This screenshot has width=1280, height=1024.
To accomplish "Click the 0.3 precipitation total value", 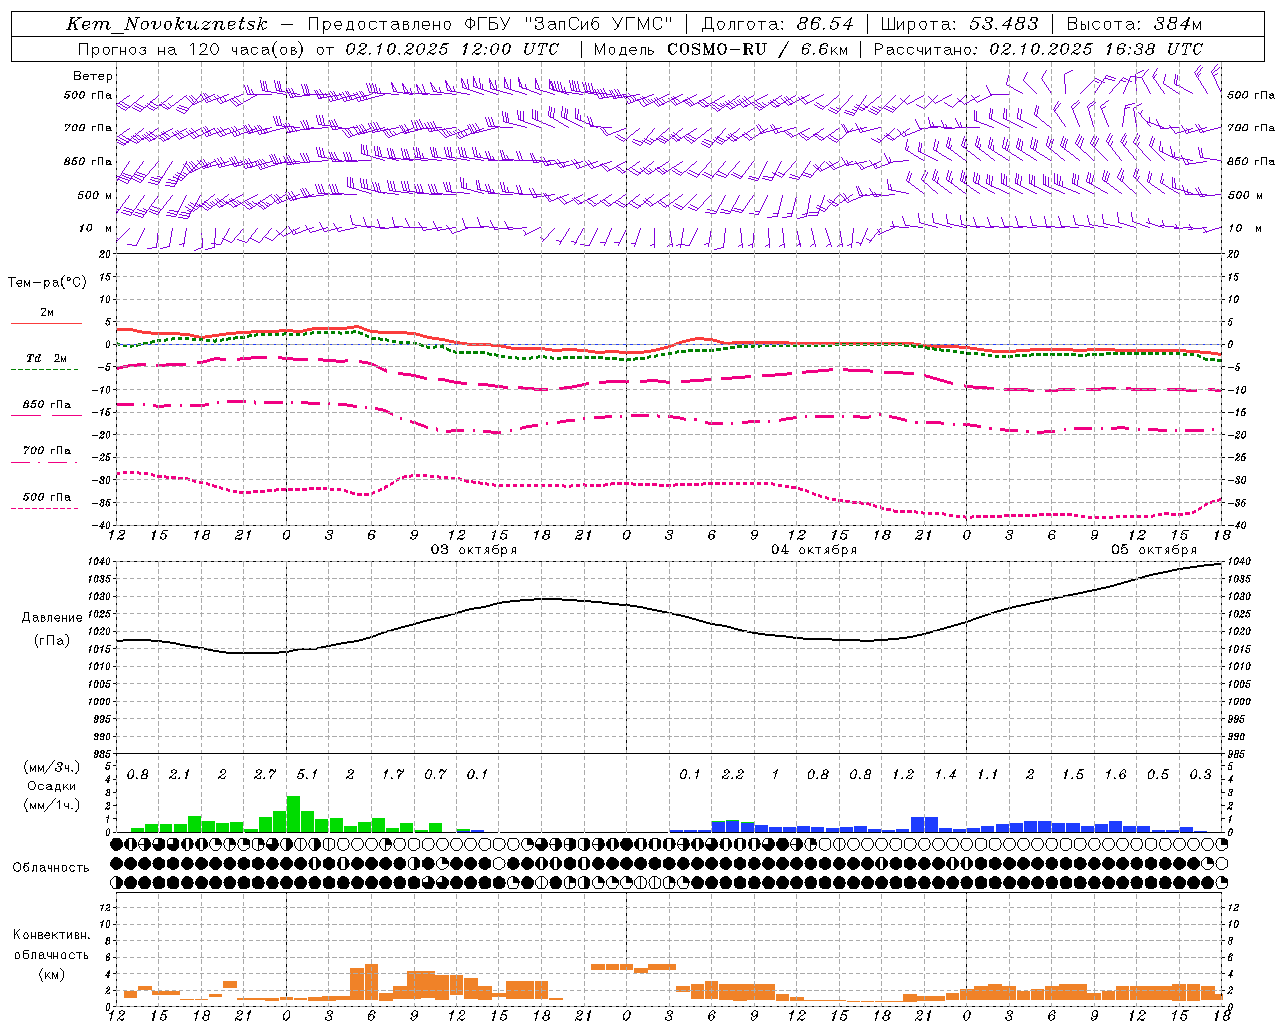I will (1200, 775).
